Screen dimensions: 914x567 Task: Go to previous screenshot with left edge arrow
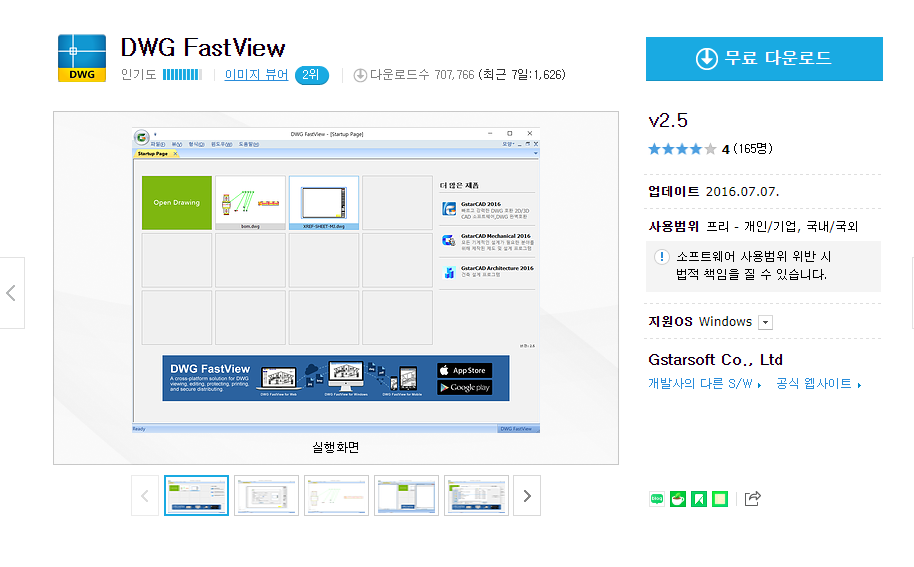[x=11, y=293]
